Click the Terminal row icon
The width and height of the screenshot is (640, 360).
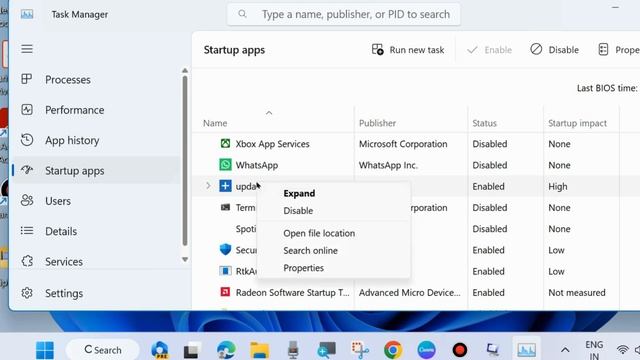tap(225, 207)
